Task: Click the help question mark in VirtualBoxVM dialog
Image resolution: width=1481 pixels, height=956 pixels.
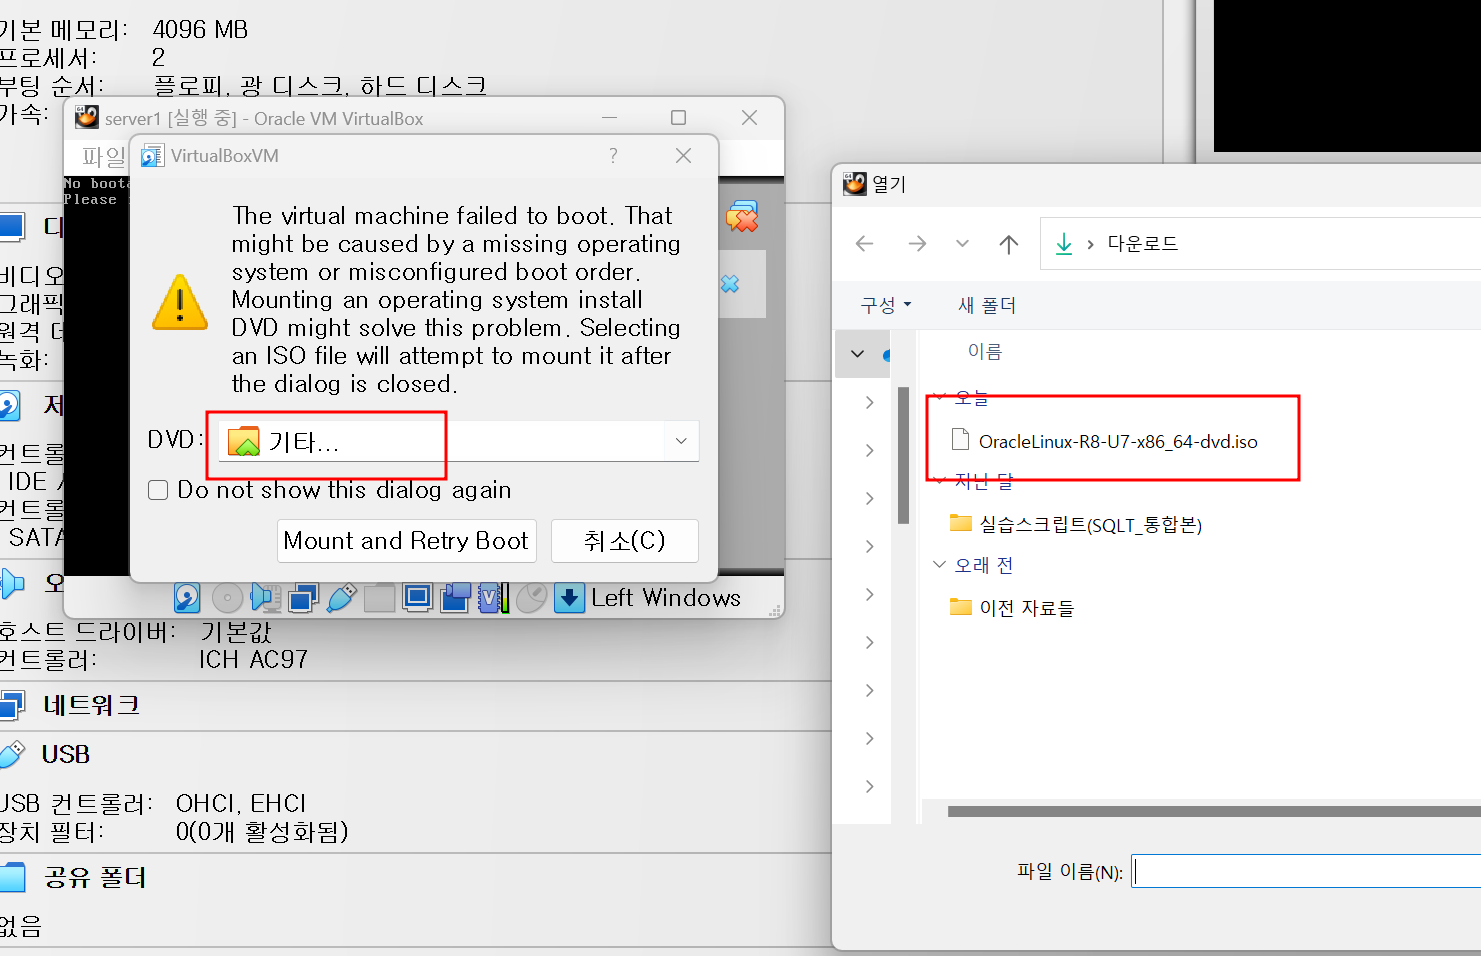Action: (613, 156)
